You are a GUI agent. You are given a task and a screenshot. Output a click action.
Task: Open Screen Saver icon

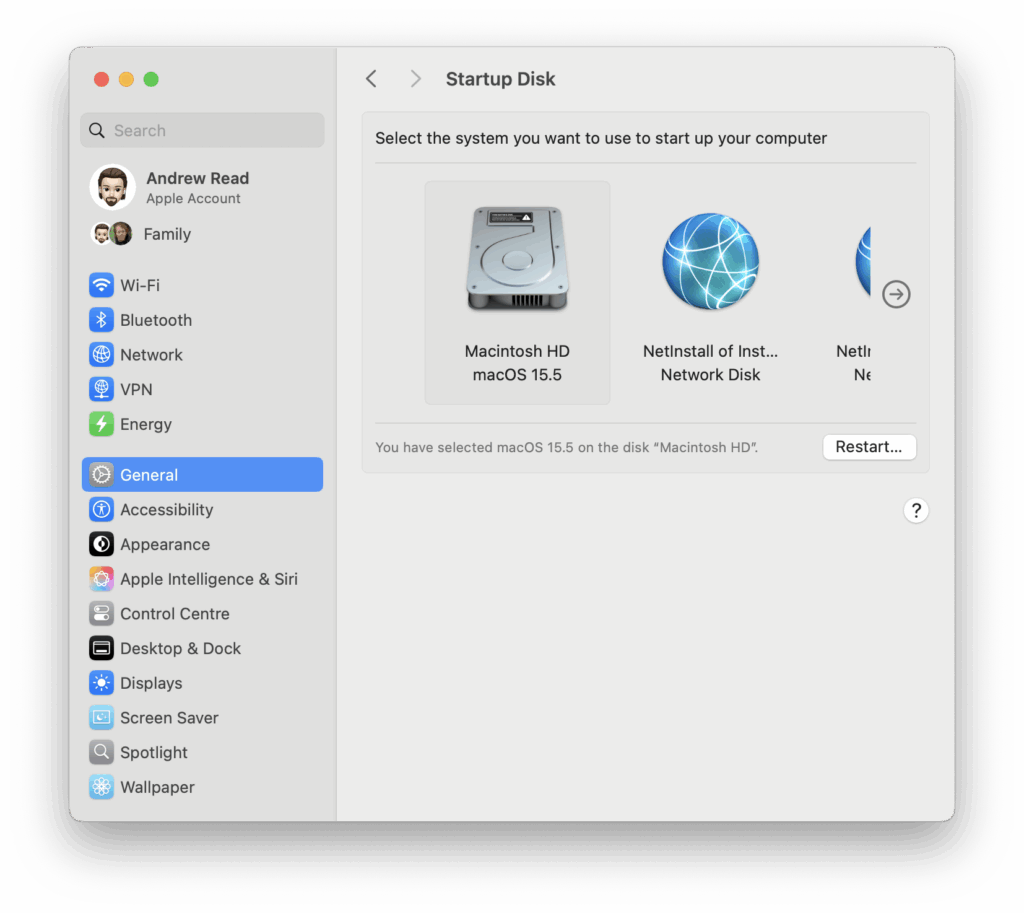click(101, 717)
